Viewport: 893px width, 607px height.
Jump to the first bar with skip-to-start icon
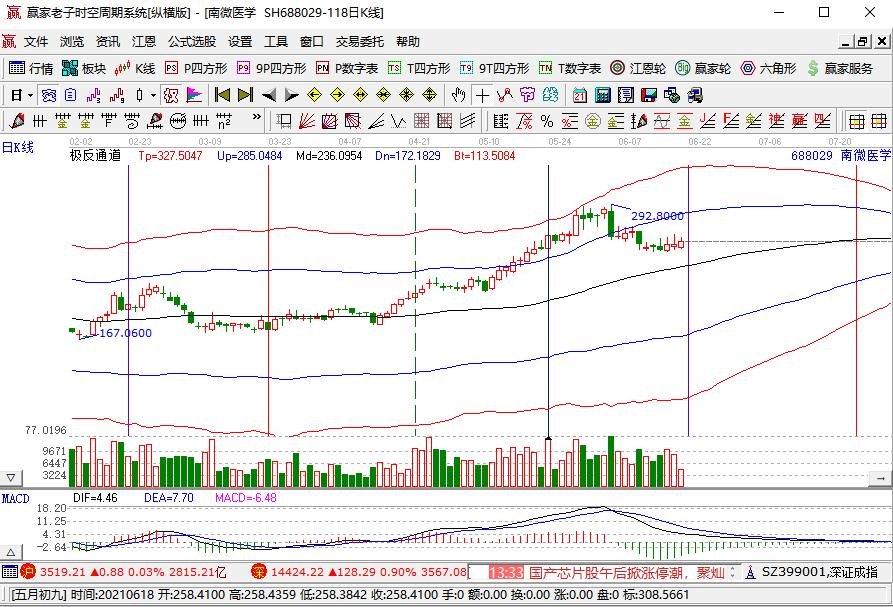tap(222, 95)
